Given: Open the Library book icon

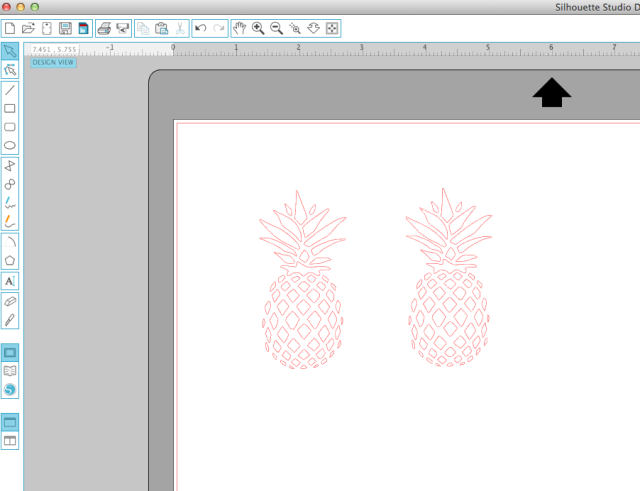Looking at the screenshot, I should 10,371.
